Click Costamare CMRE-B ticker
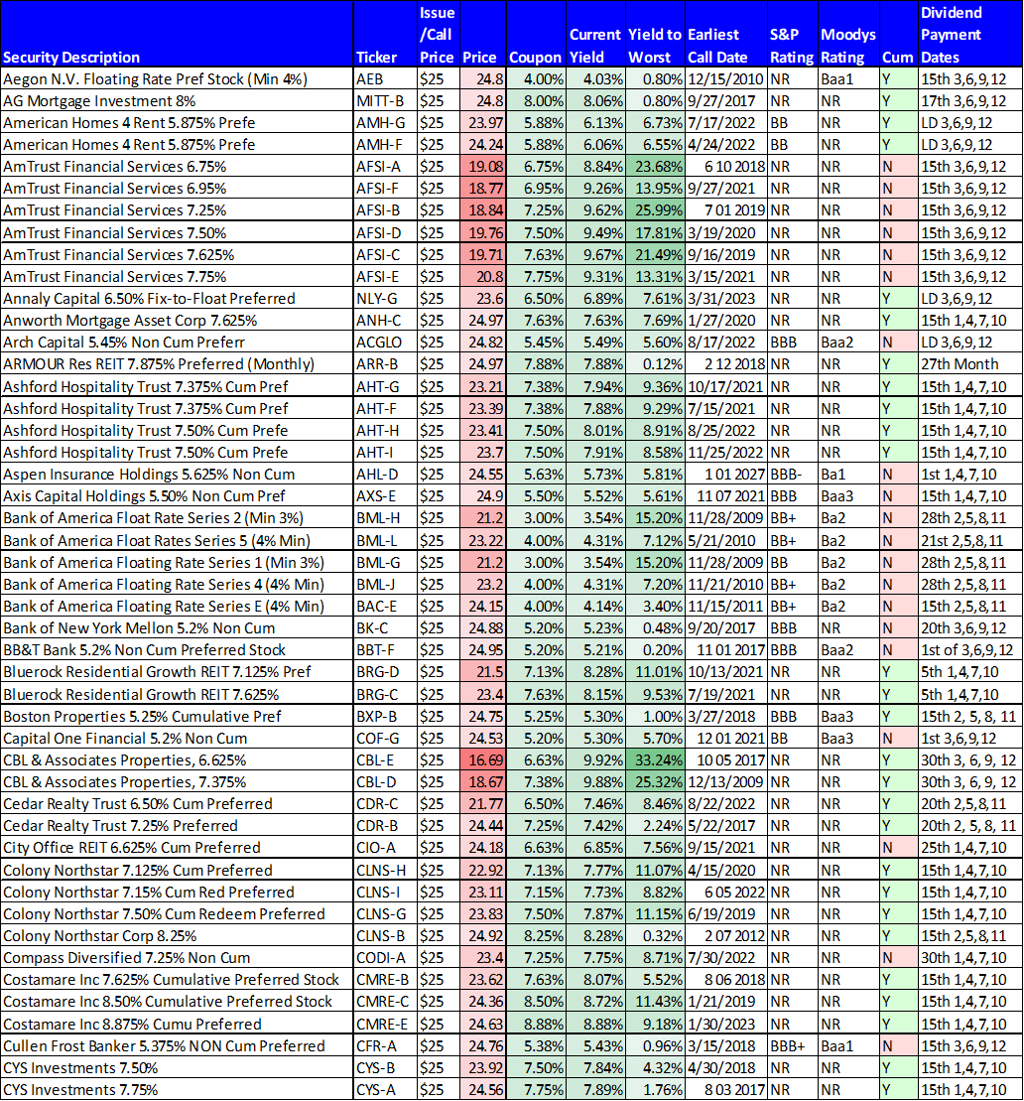The height and width of the screenshot is (1101, 1024). (385, 980)
